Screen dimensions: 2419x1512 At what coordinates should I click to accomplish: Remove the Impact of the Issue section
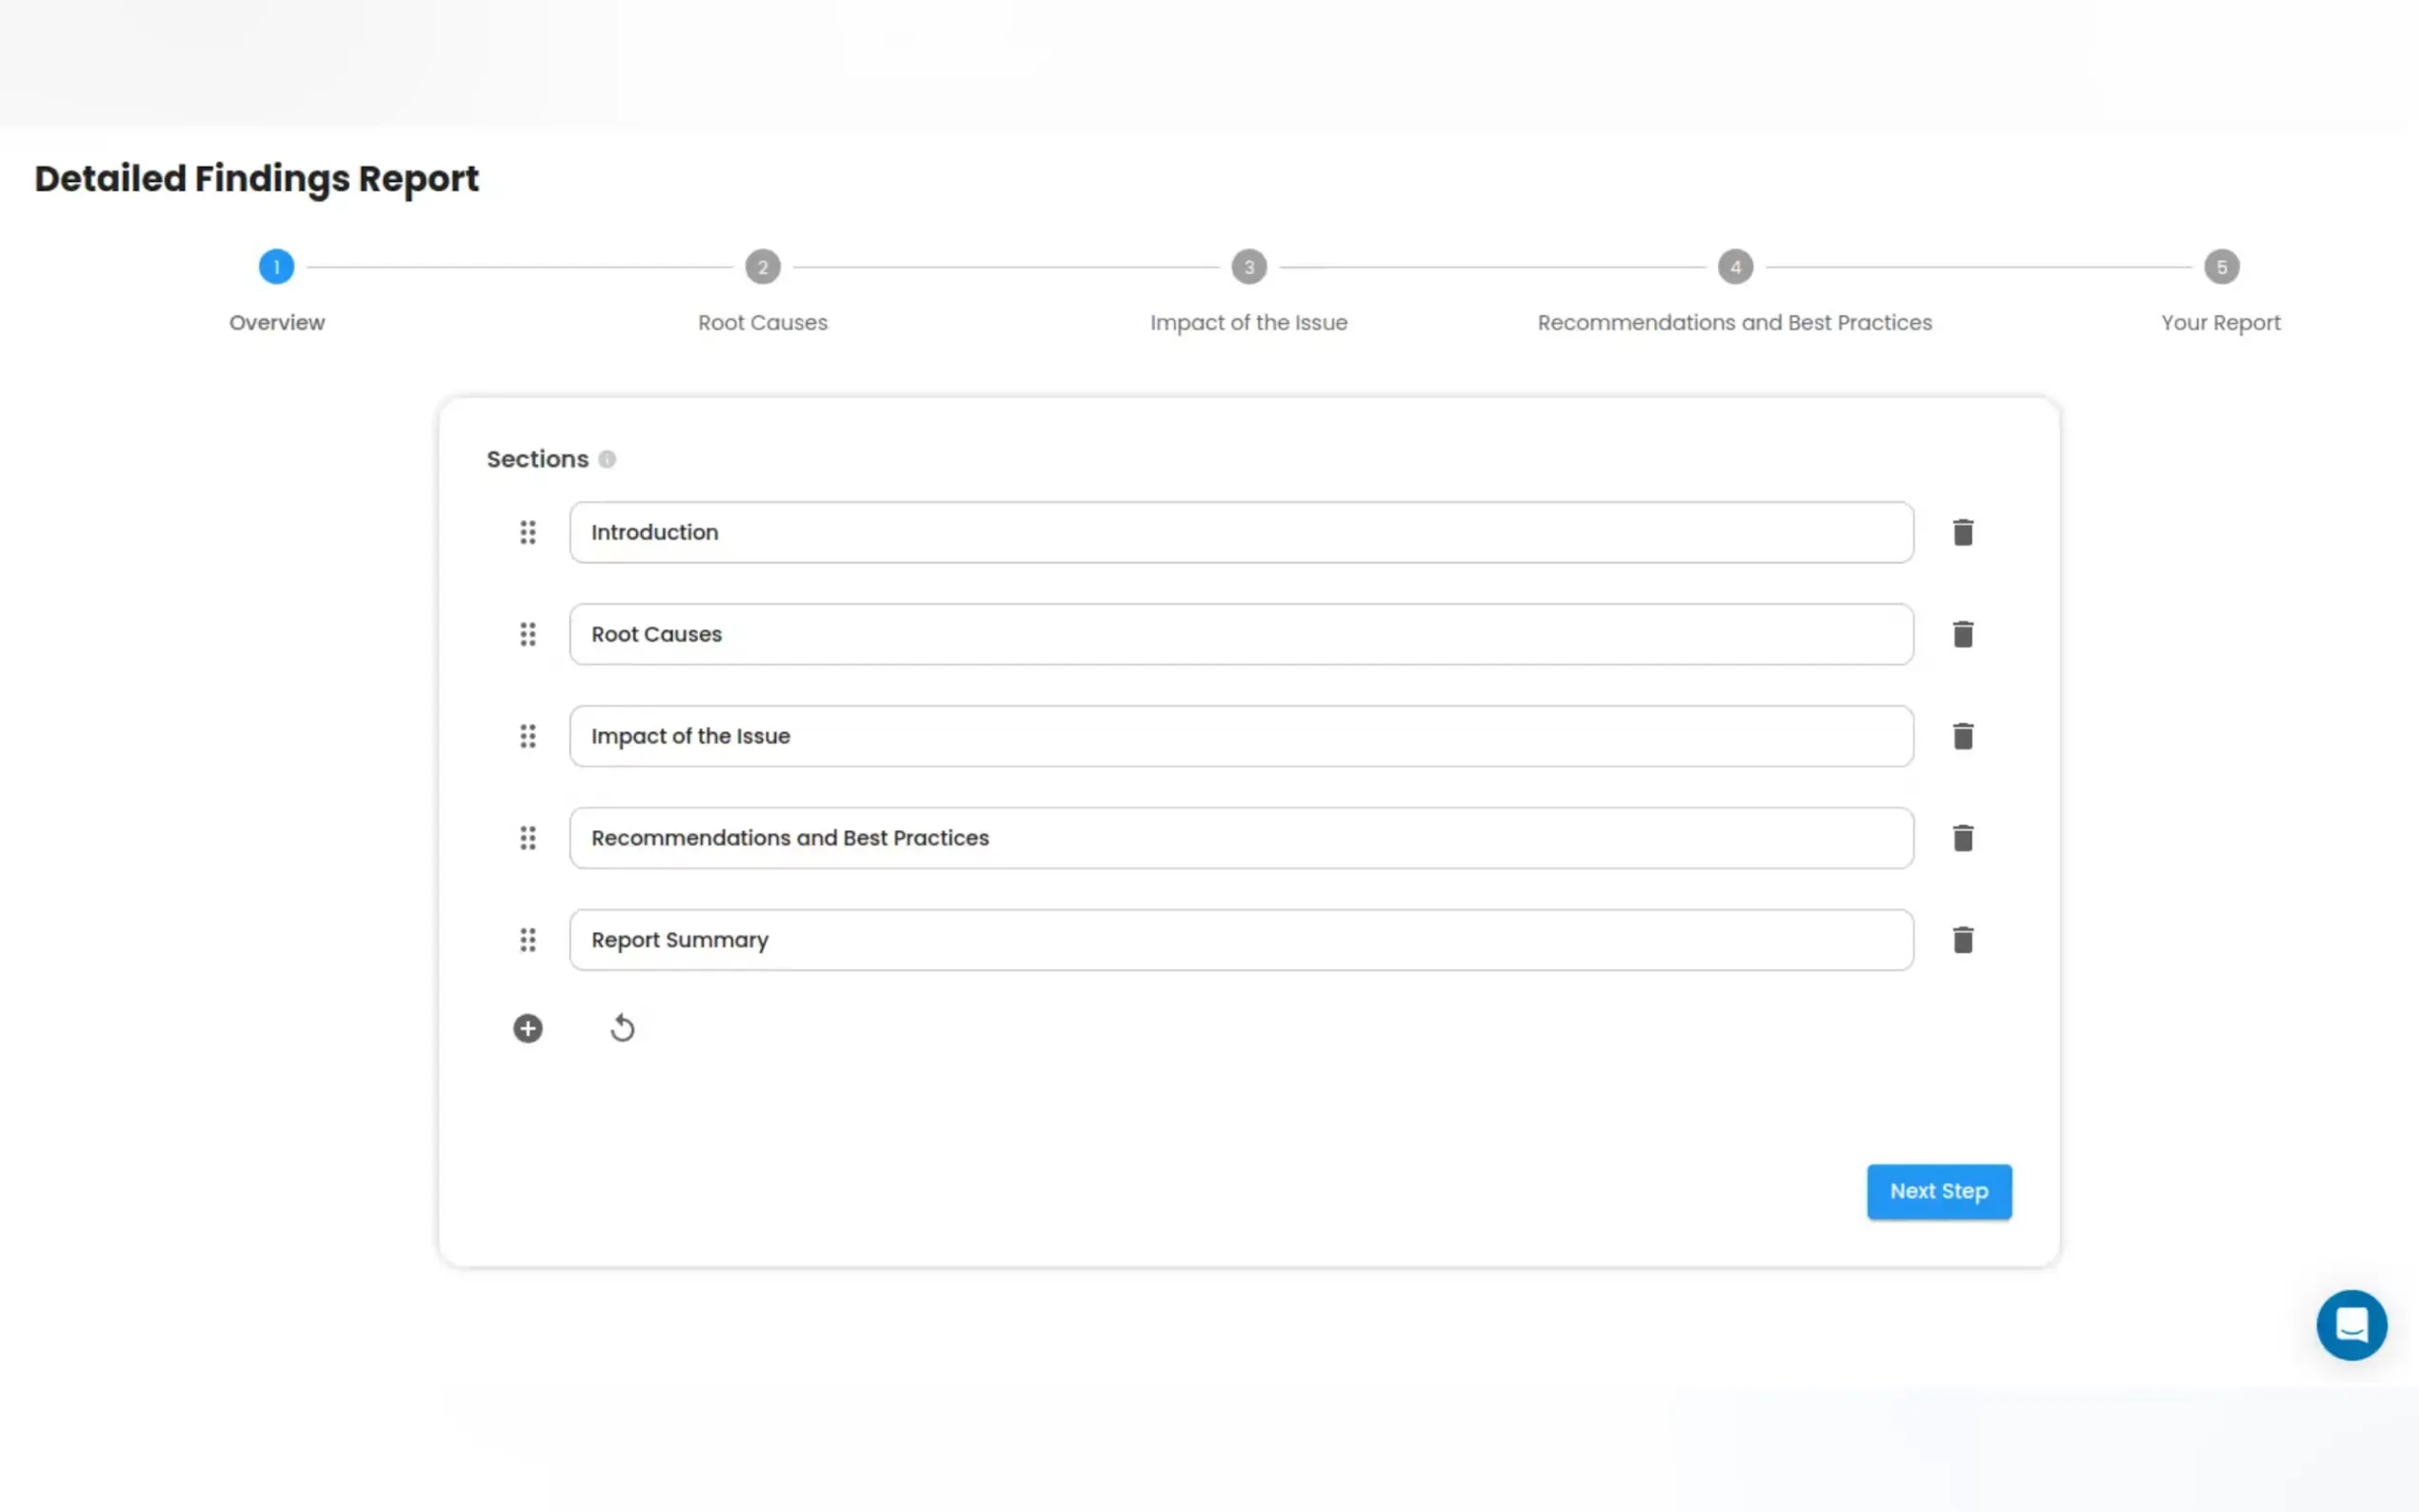pyautogui.click(x=1962, y=736)
